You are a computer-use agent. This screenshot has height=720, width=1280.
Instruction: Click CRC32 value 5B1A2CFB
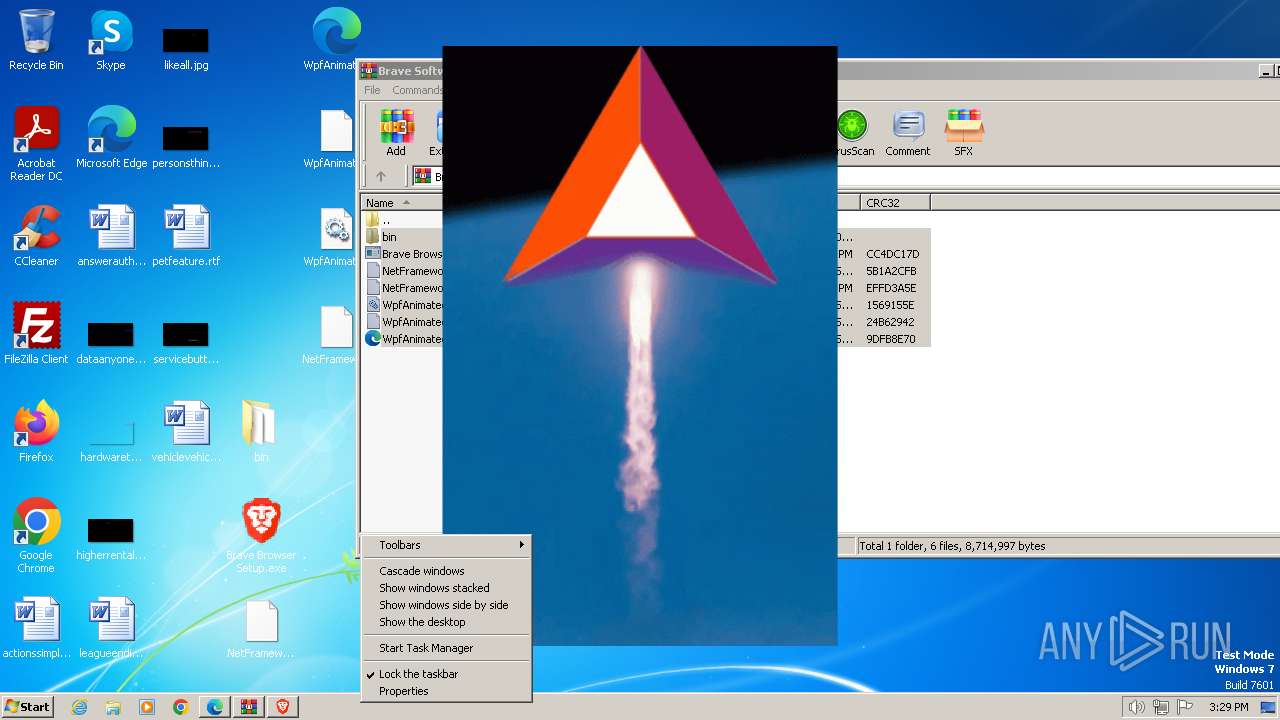[x=892, y=271]
